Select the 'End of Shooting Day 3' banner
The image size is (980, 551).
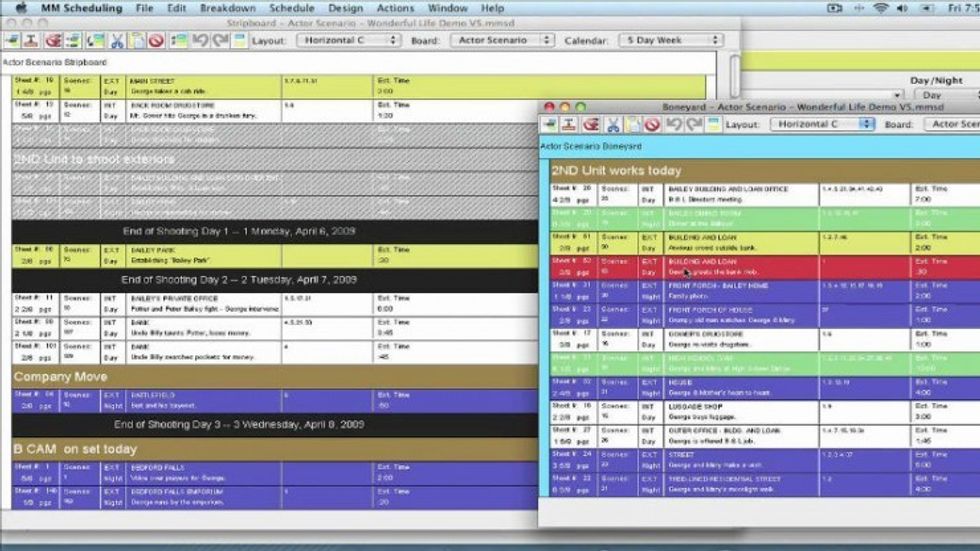[x=275, y=425]
